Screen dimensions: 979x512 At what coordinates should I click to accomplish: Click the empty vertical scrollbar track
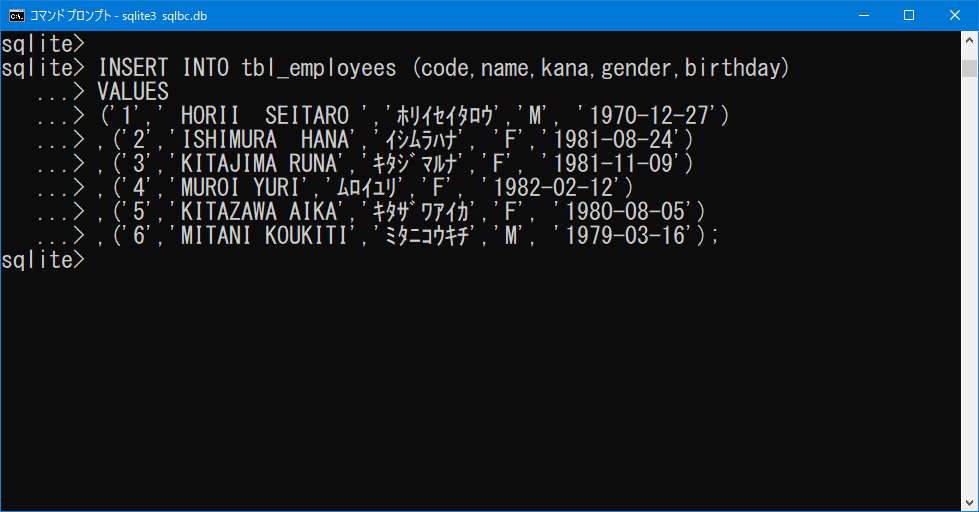click(969, 287)
